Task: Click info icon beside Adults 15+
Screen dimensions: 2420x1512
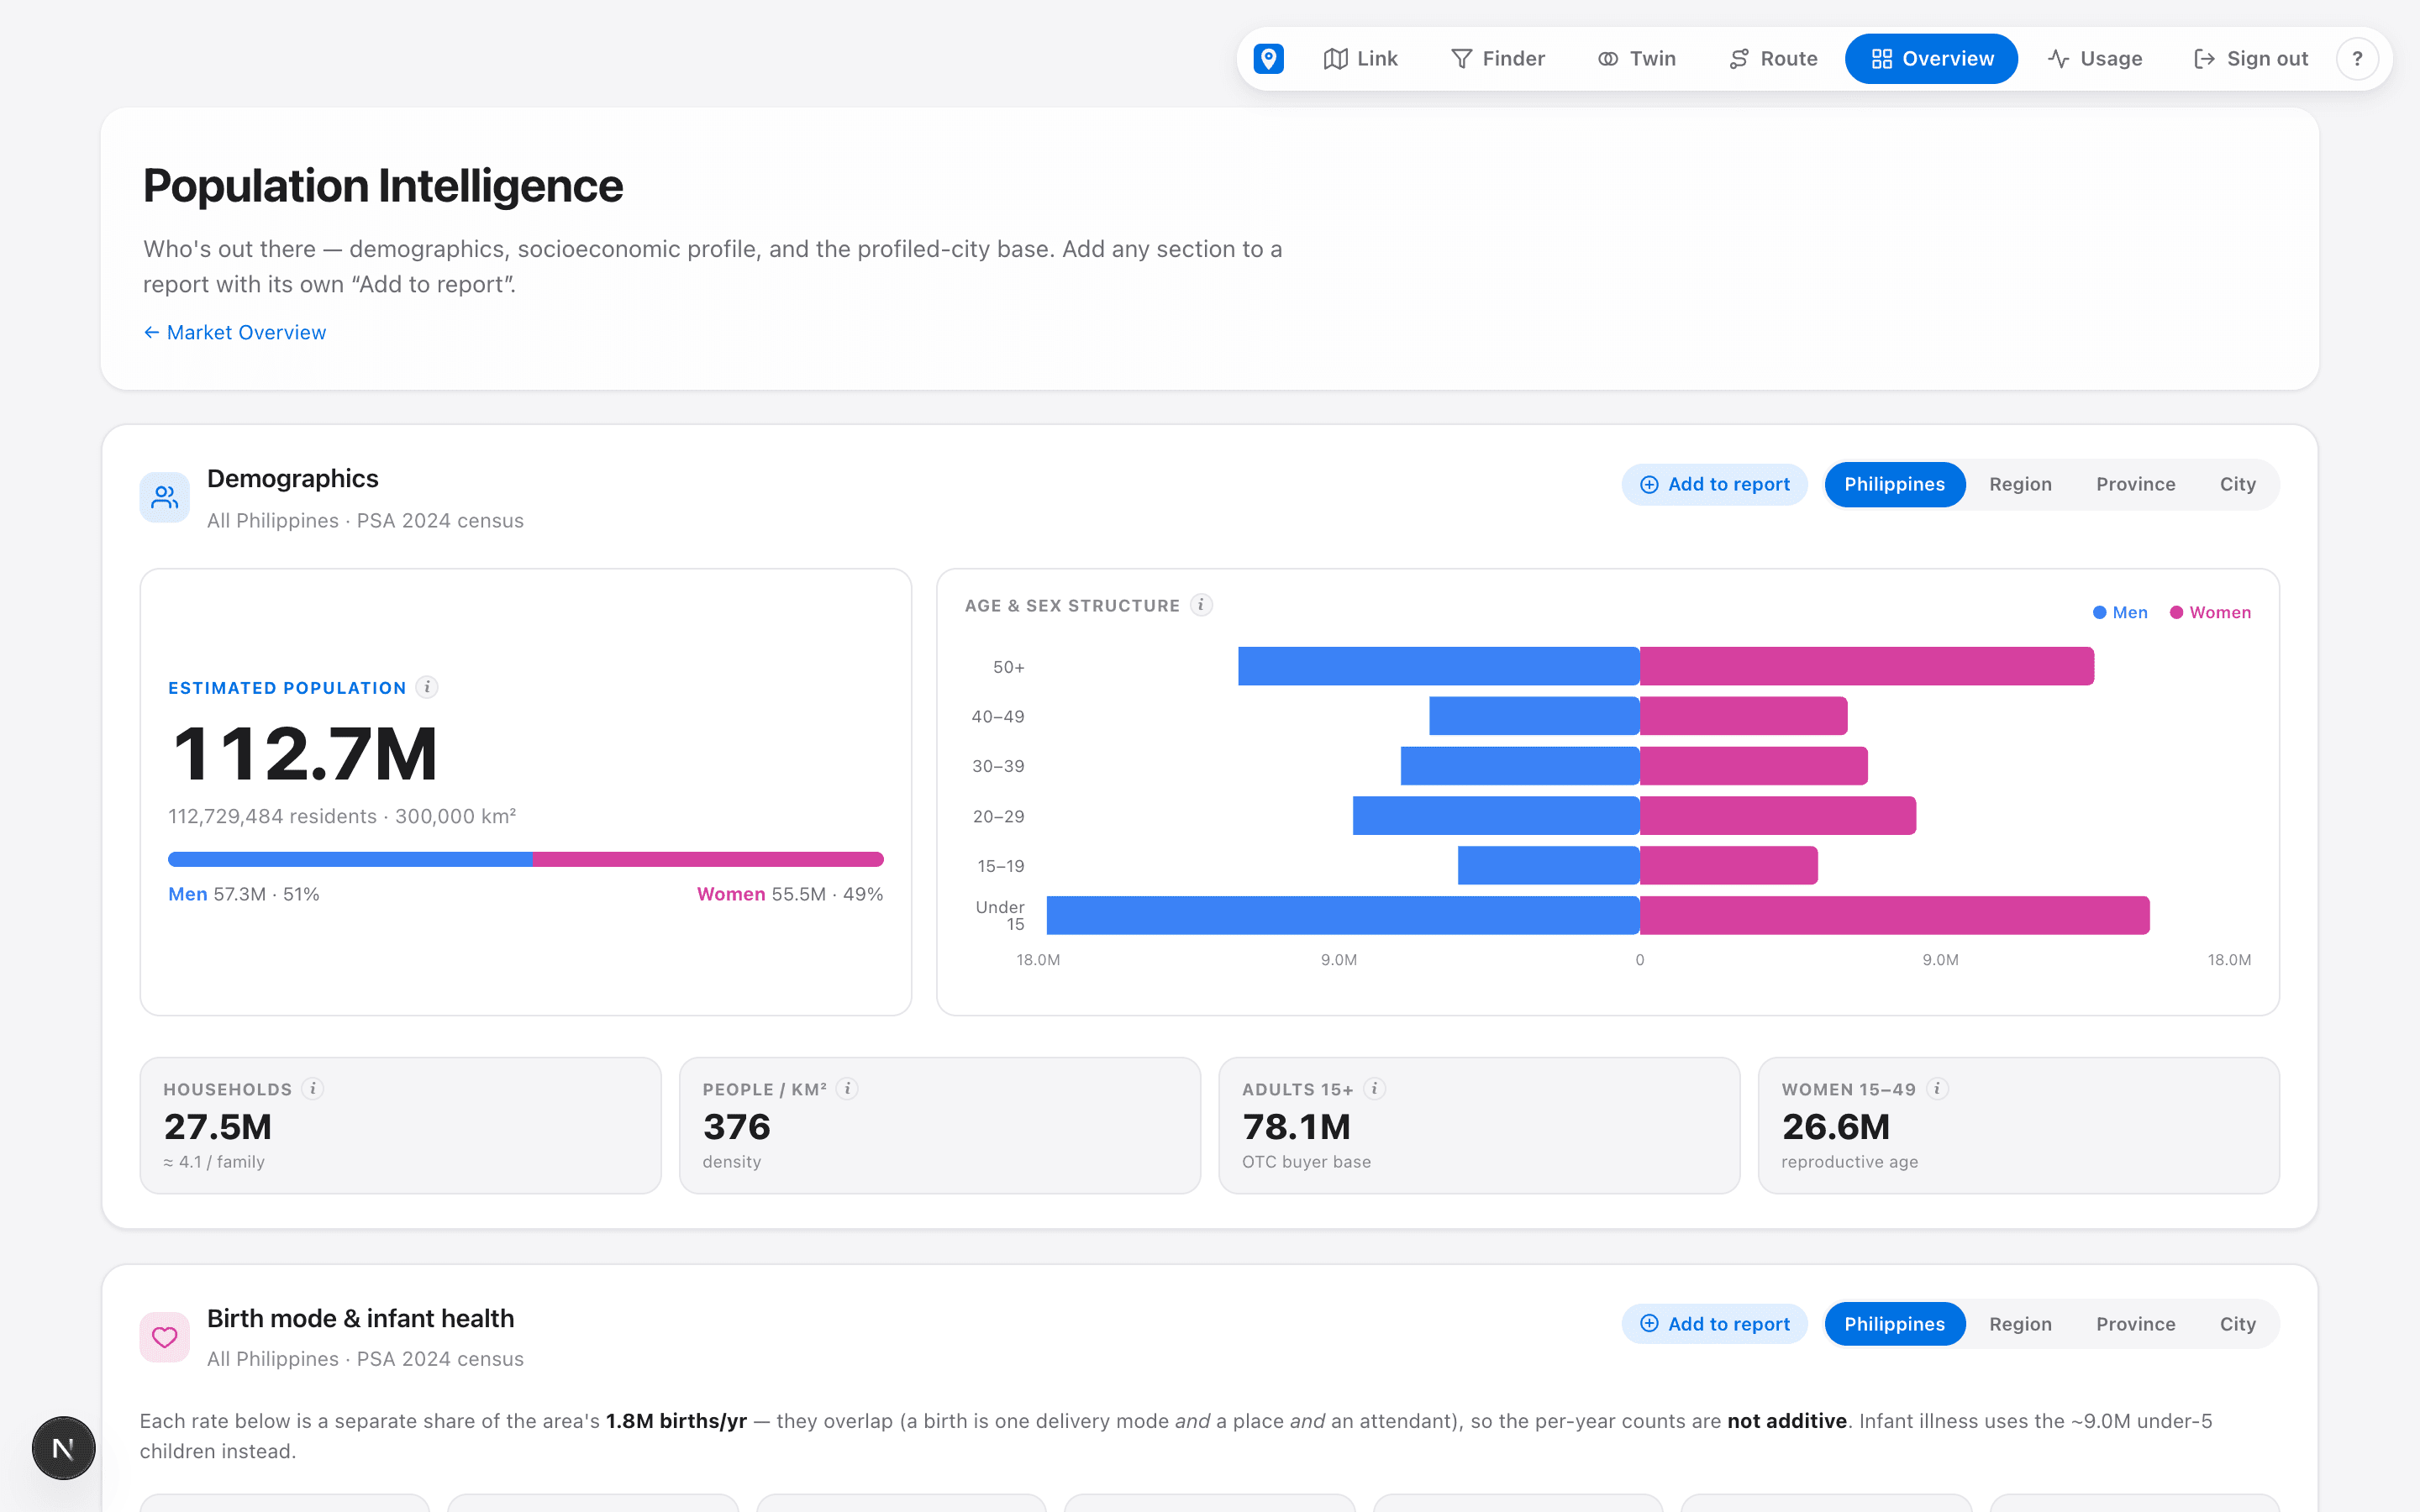Action: coord(1375,1089)
